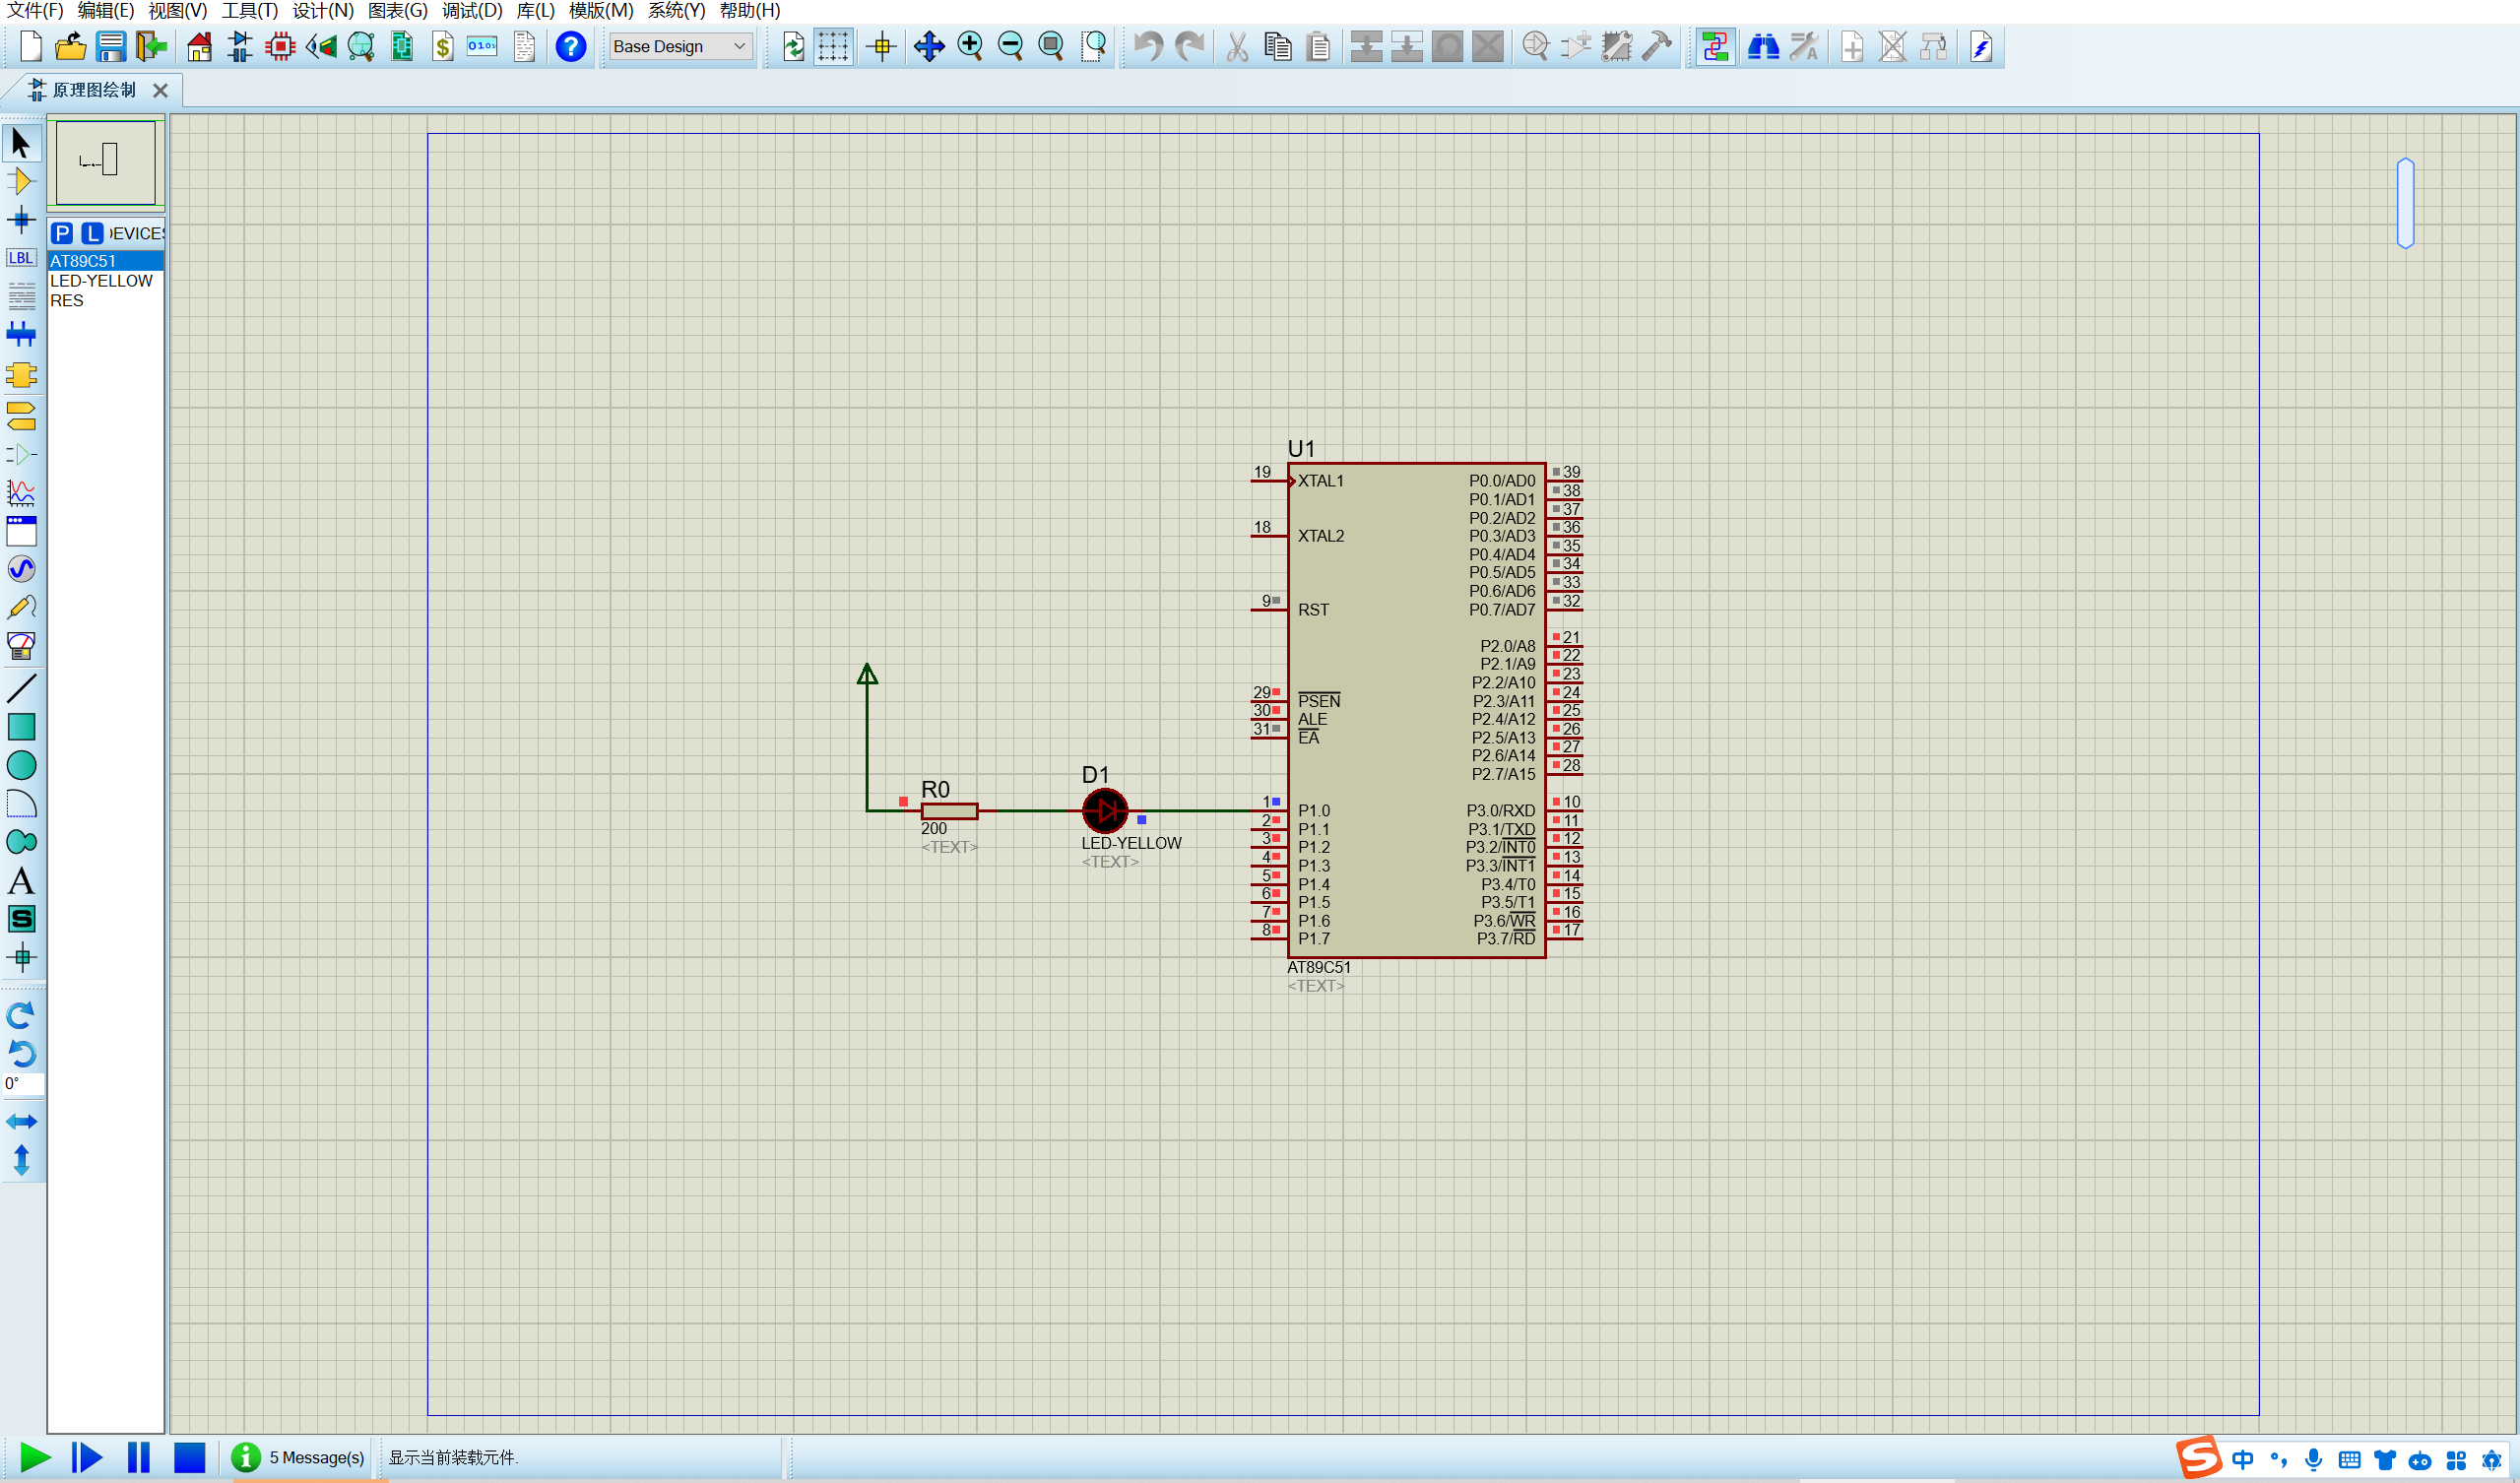Open Virtual Instruments mode

21,646
